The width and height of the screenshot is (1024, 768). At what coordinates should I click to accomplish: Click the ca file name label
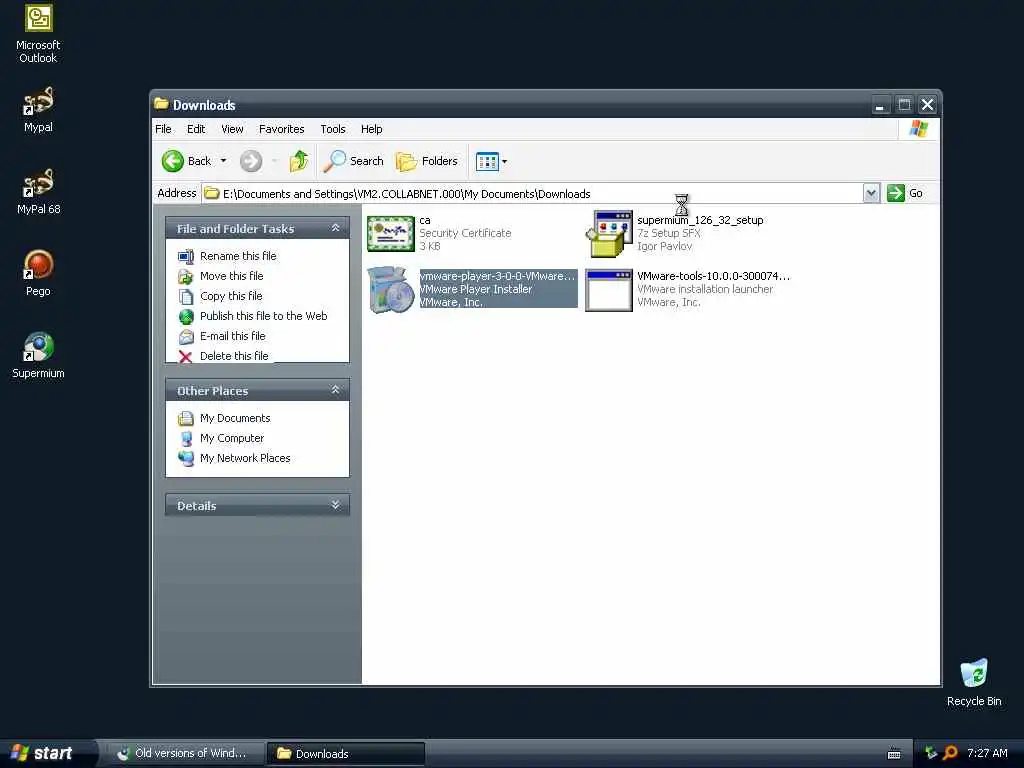(424, 220)
